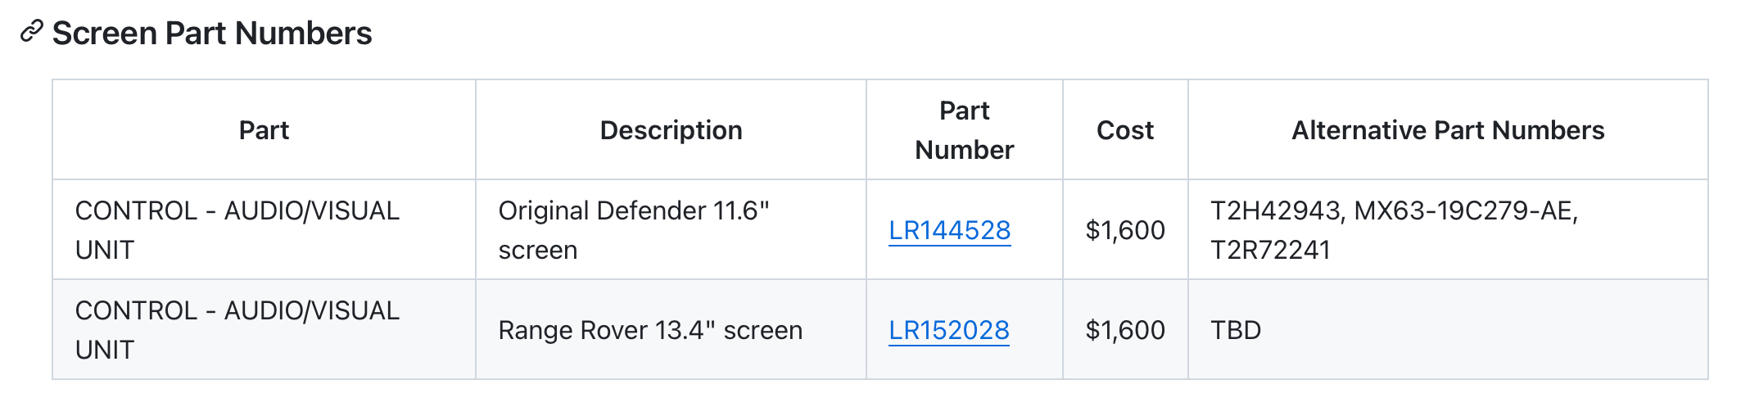Click the $1,600 cost in Defender row

[x=1125, y=230]
